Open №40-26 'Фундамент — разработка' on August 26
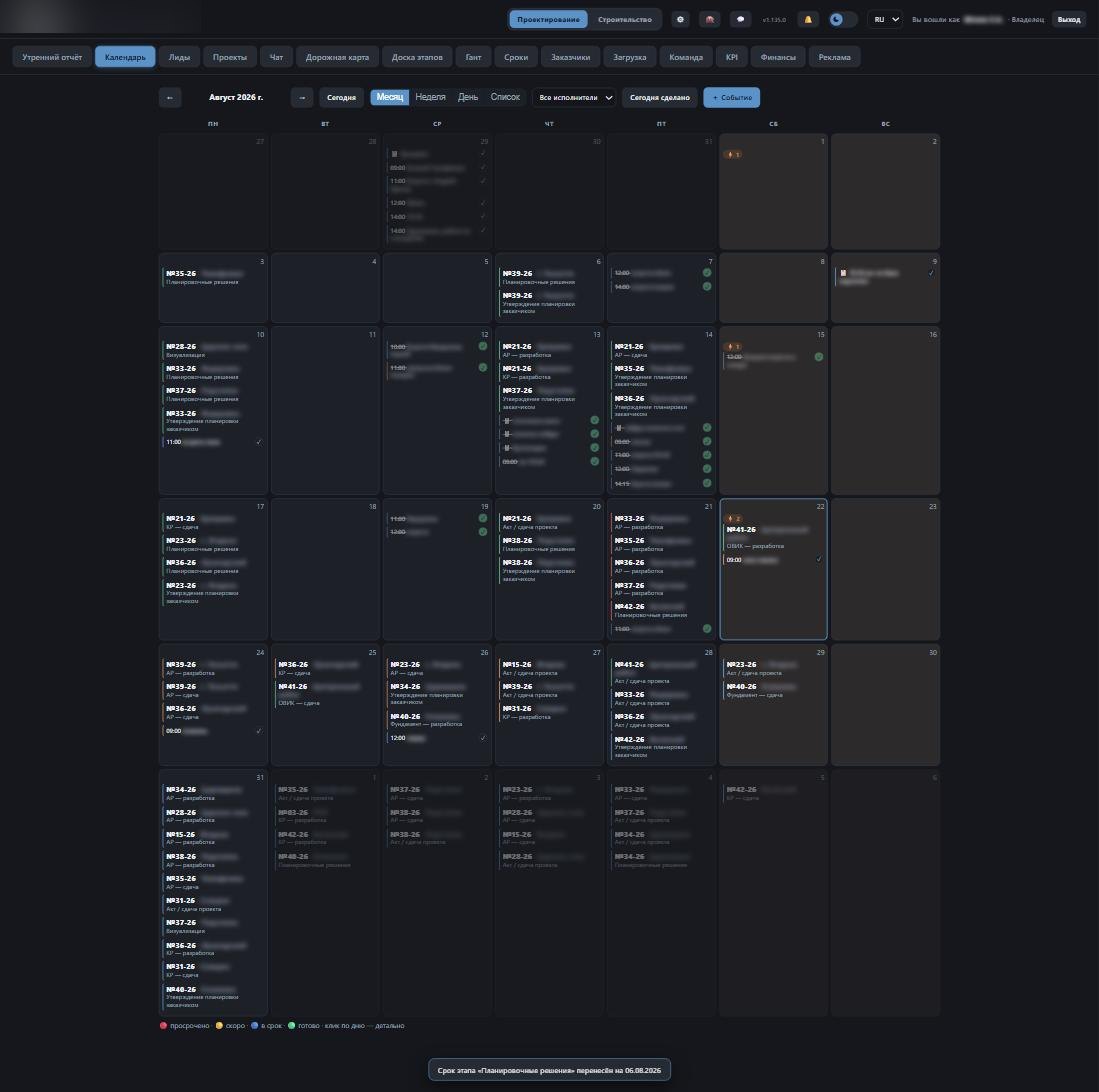 pyautogui.click(x=437, y=720)
